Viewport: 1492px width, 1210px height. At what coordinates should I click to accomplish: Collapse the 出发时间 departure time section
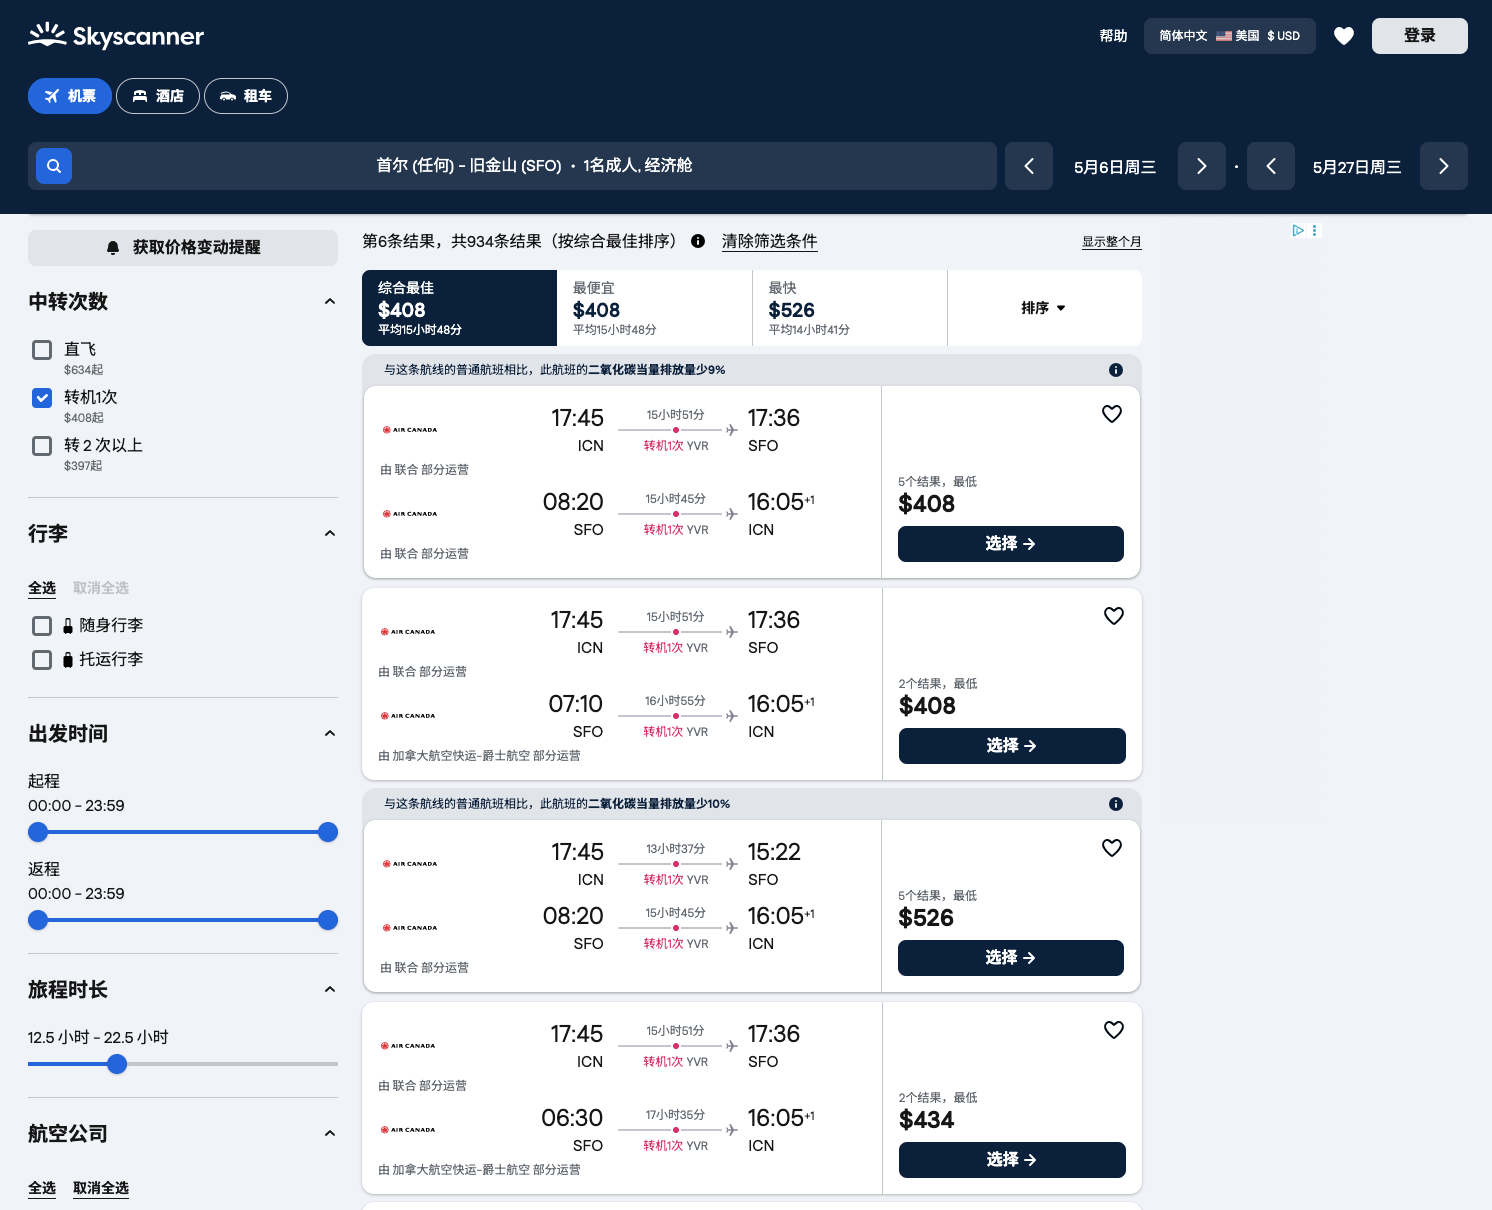pyautogui.click(x=330, y=734)
